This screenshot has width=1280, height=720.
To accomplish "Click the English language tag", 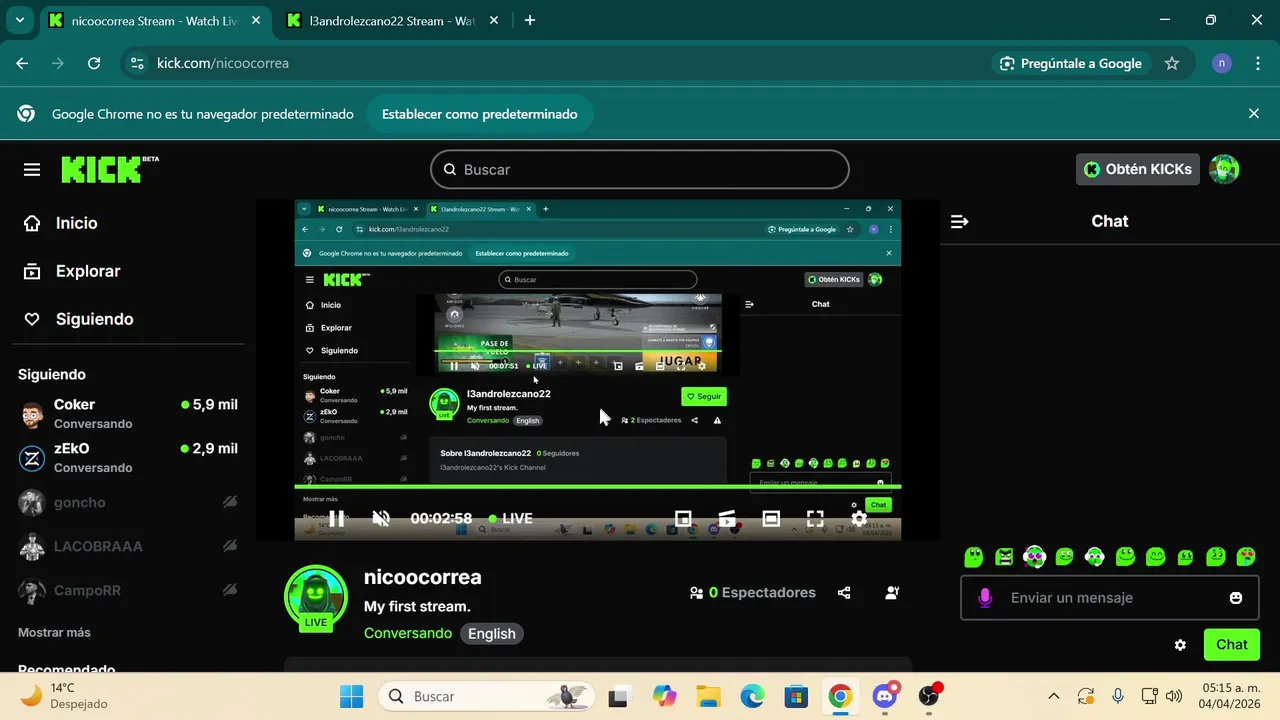I will 492,633.
